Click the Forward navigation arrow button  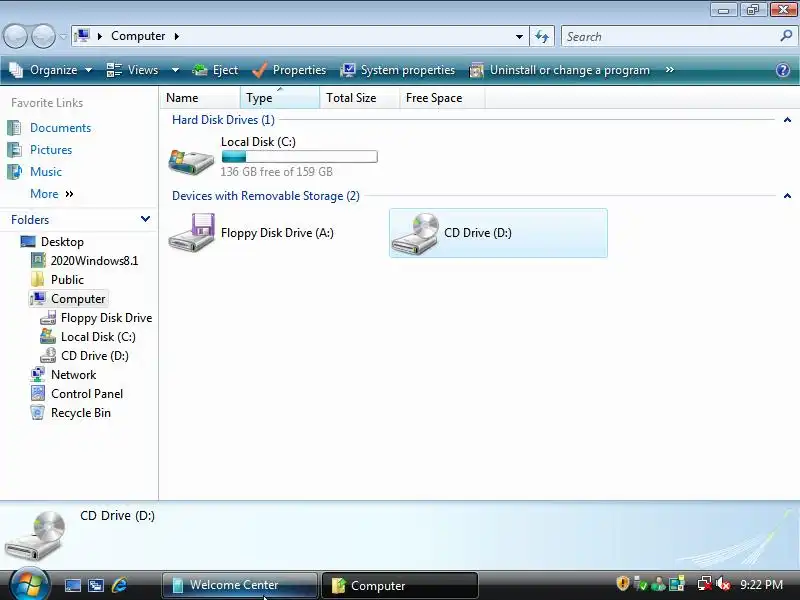tap(44, 37)
